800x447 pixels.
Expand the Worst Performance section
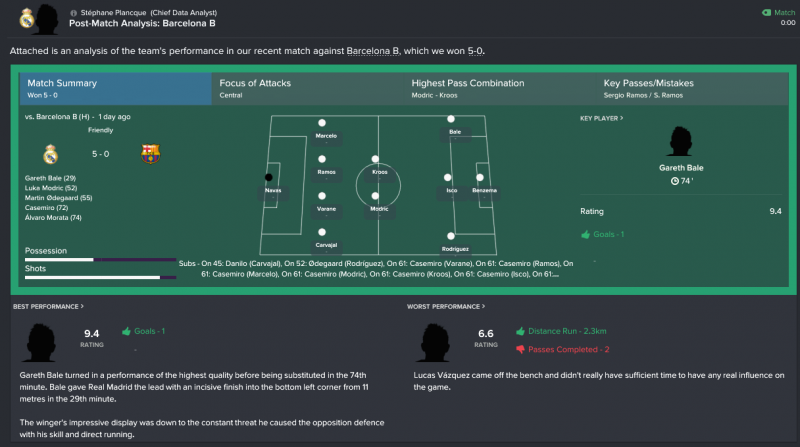[446, 307]
